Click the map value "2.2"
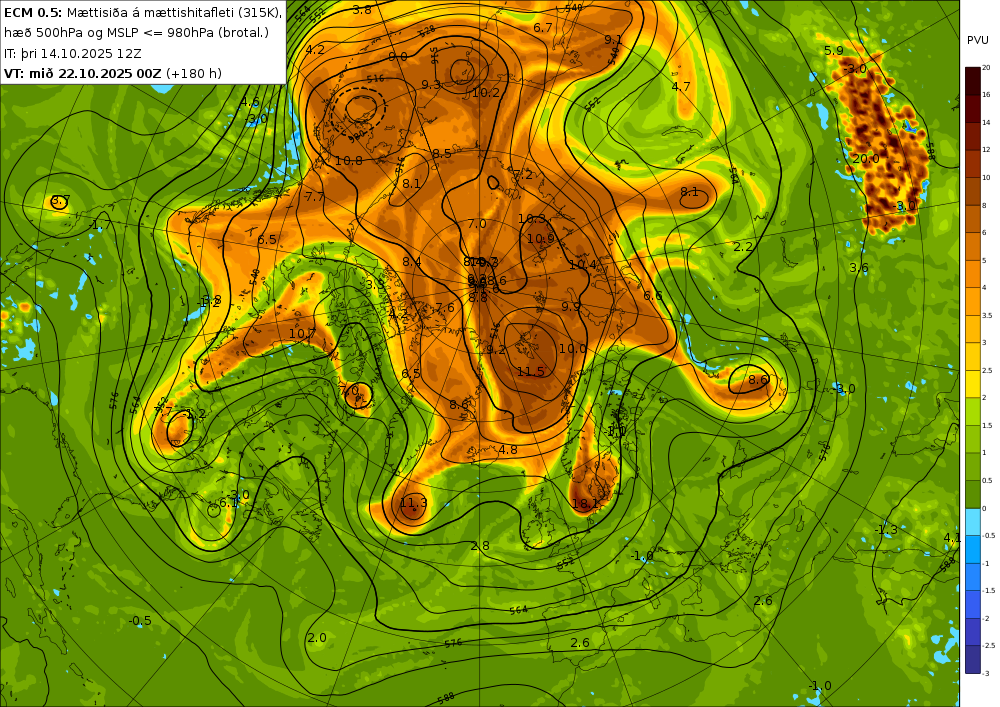The width and height of the screenshot is (1000, 707). 743,247
